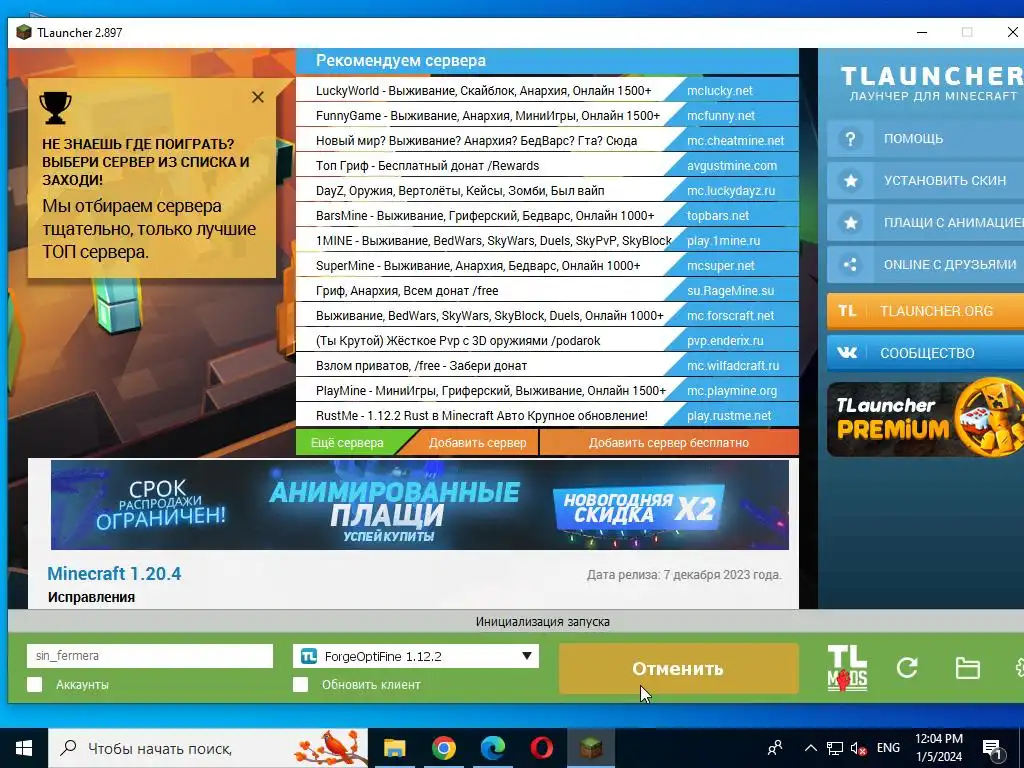Select server pvp.enderix.ru
1024x768 pixels.
click(x=547, y=341)
